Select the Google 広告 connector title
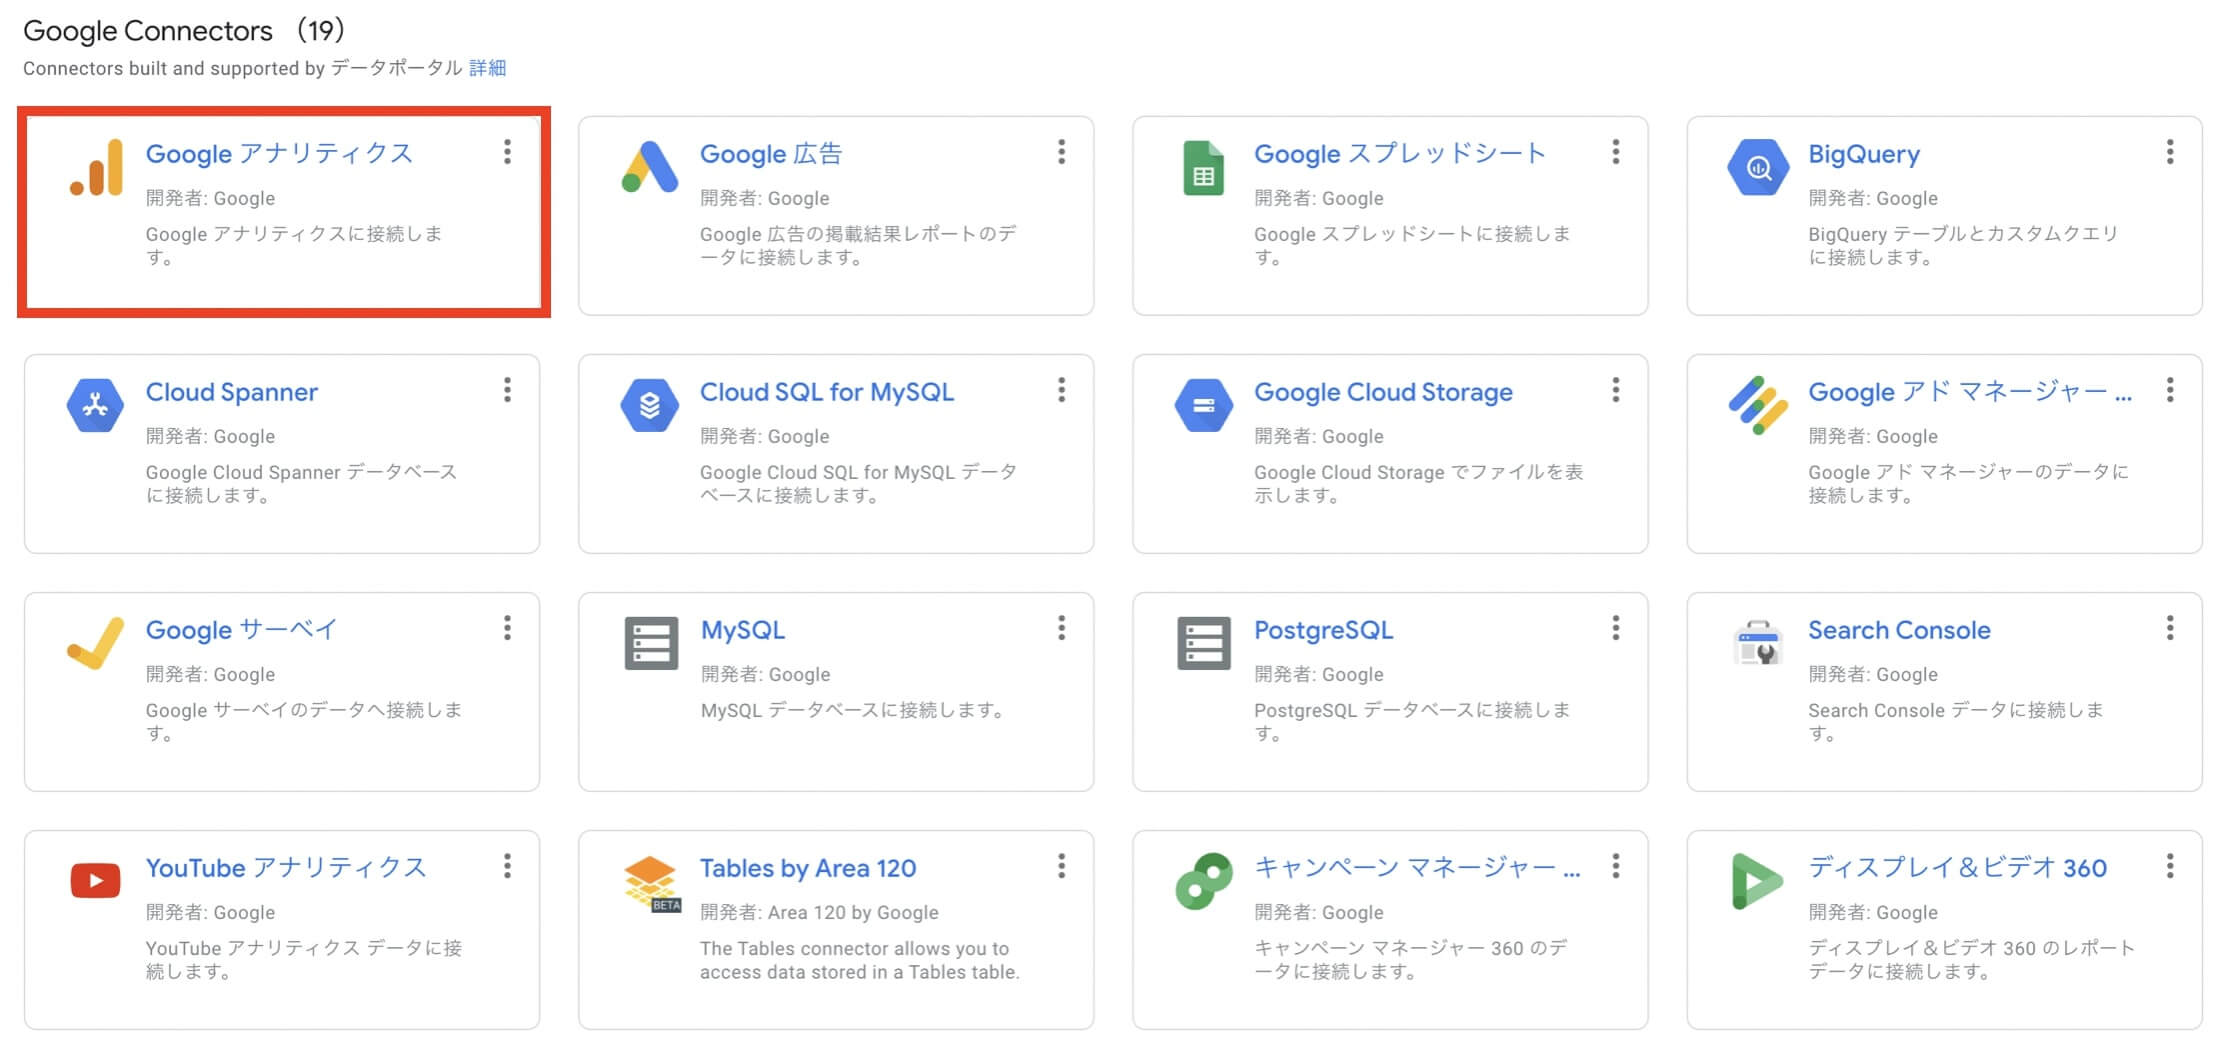This screenshot has width=2228, height=1046. coord(771,154)
